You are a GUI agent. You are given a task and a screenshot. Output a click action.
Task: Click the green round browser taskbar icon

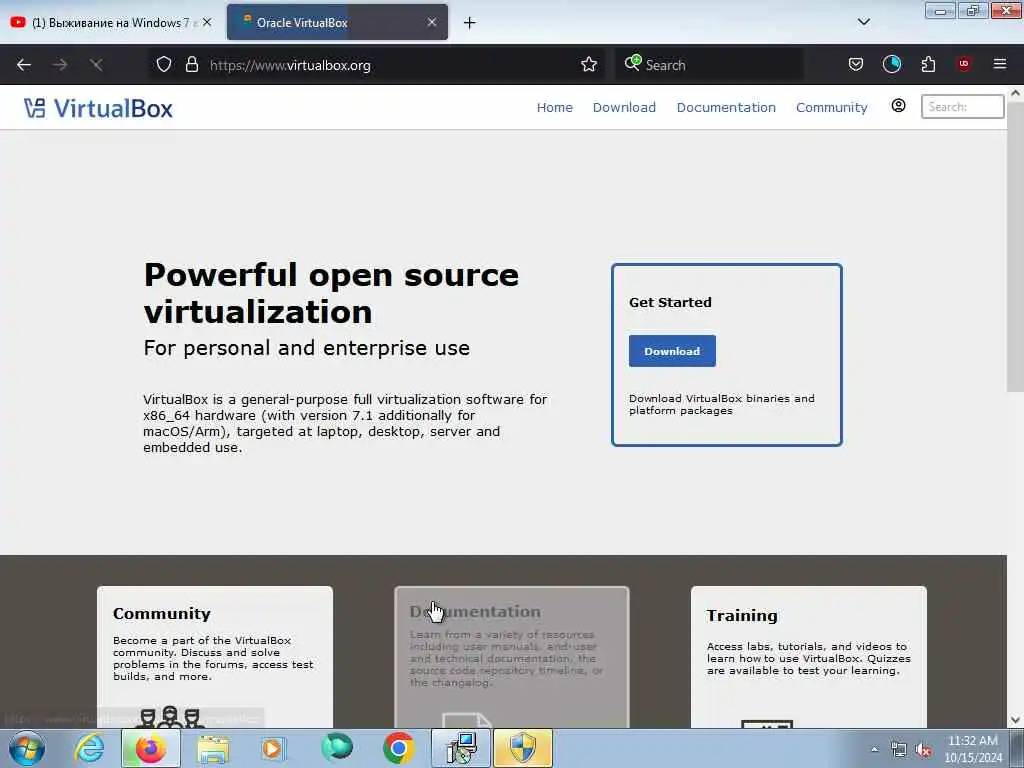pyautogui.click(x=337, y=747)
